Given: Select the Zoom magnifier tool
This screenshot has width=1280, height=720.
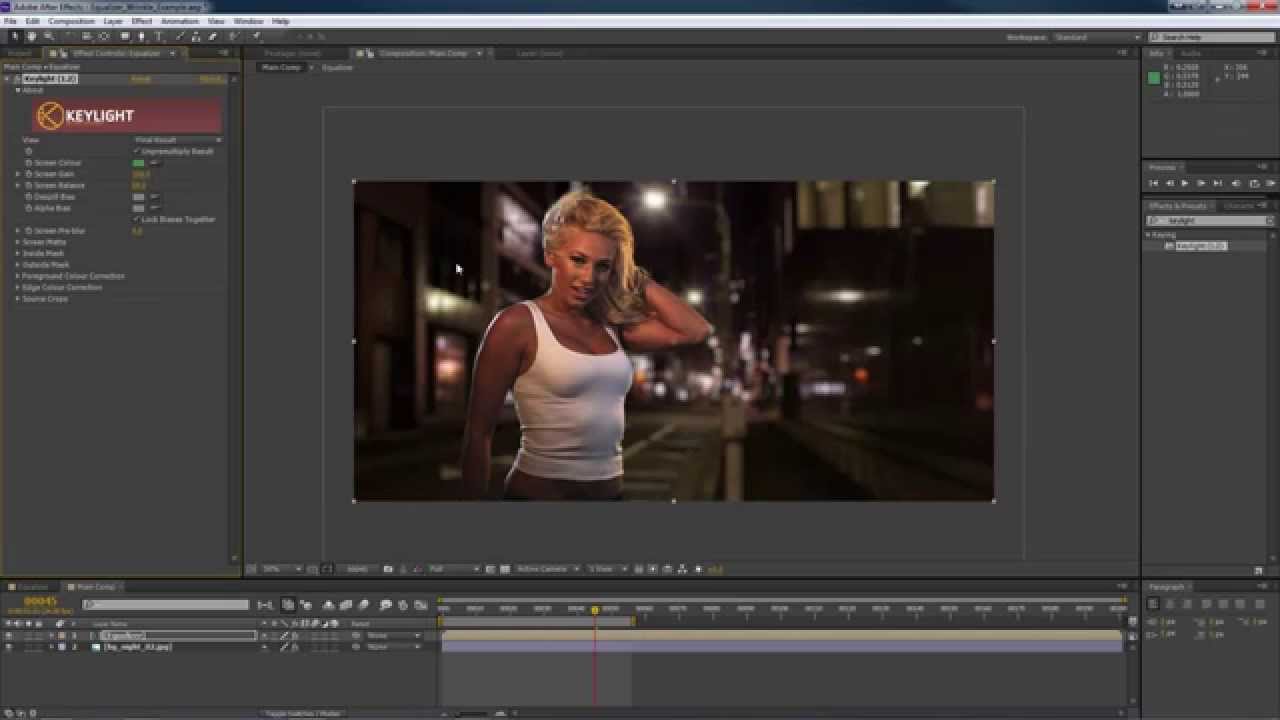Looking at the screenshot, I should pyautogui.click(x=48, y=36).
